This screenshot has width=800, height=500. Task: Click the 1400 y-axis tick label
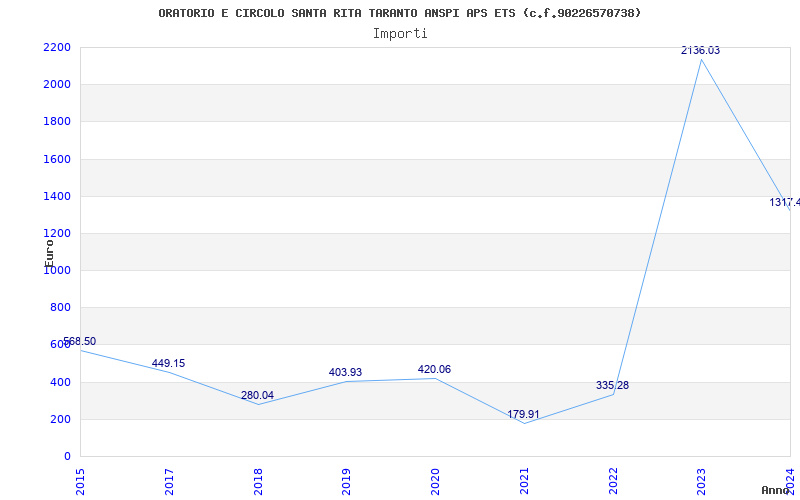[x=57, y=196]
